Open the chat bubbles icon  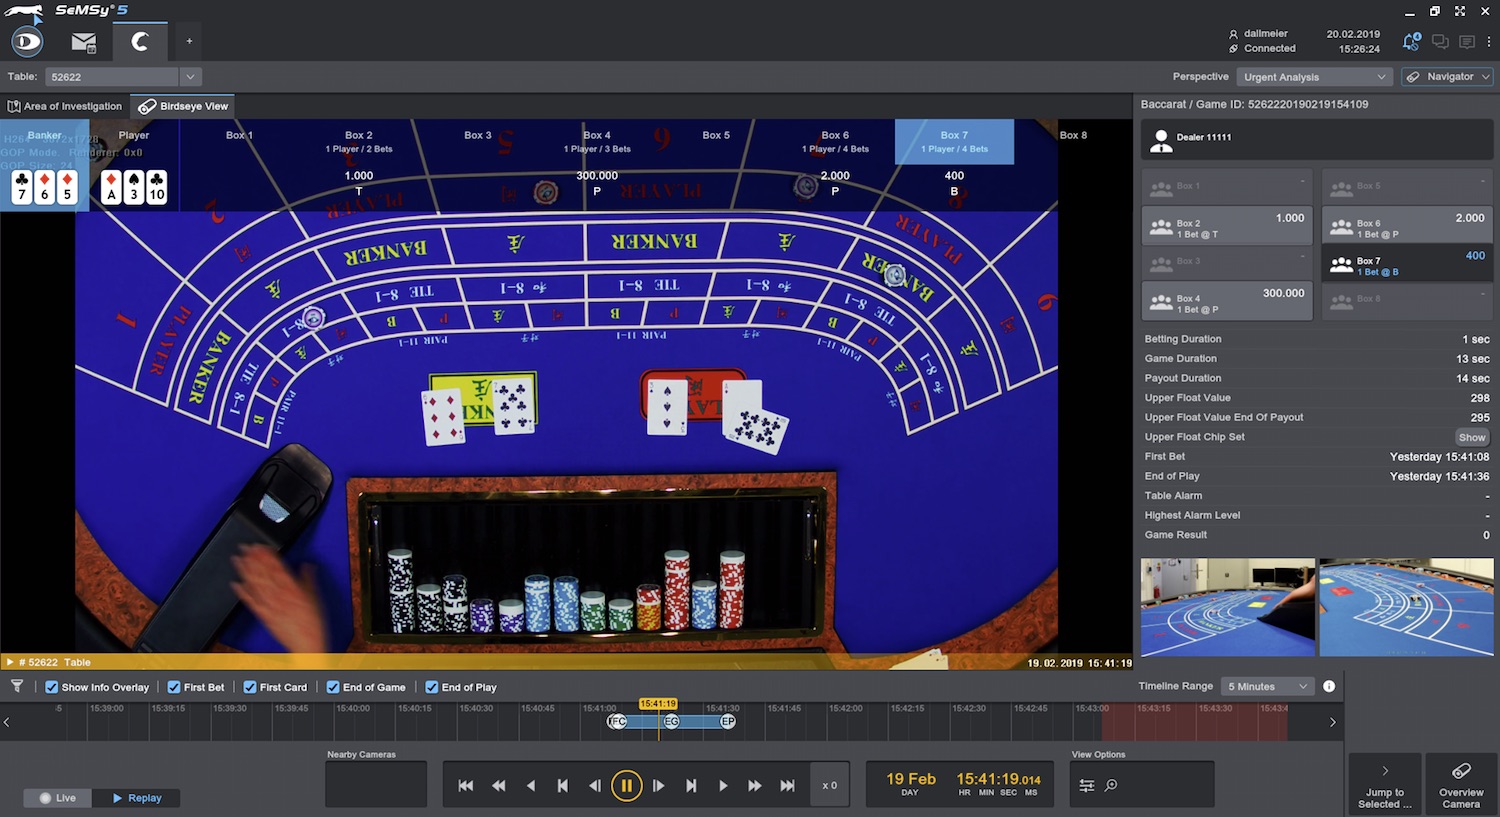pos(1440,42)
